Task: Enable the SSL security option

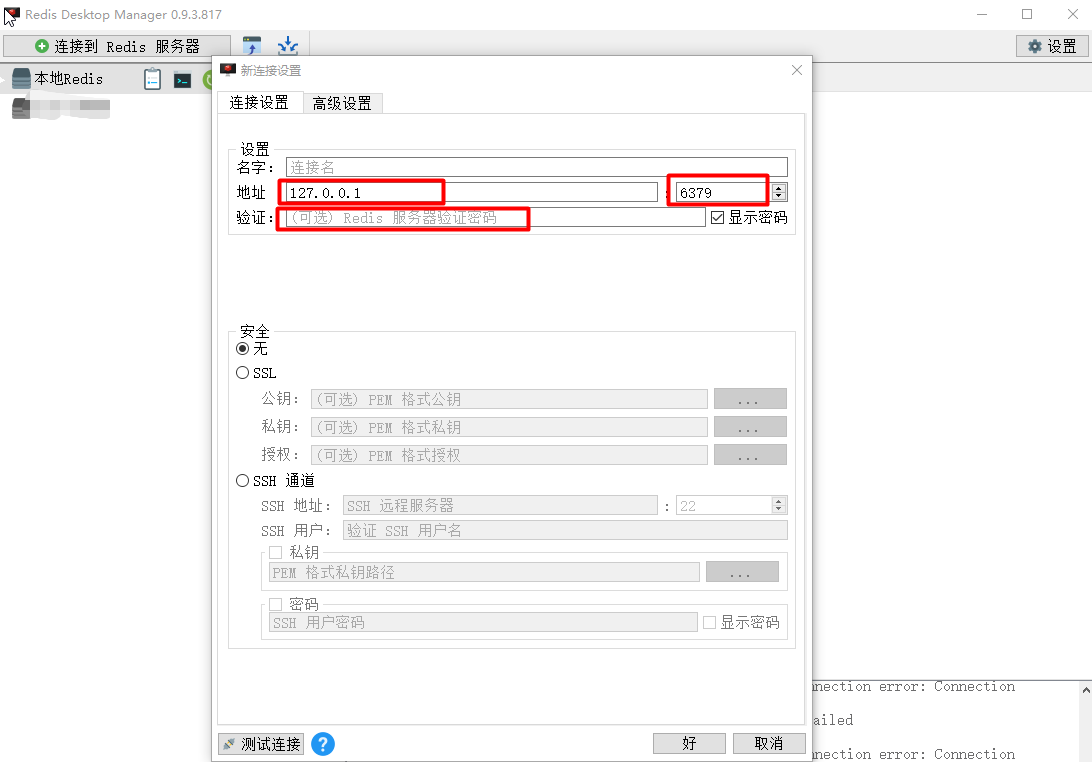Action: 242,372
